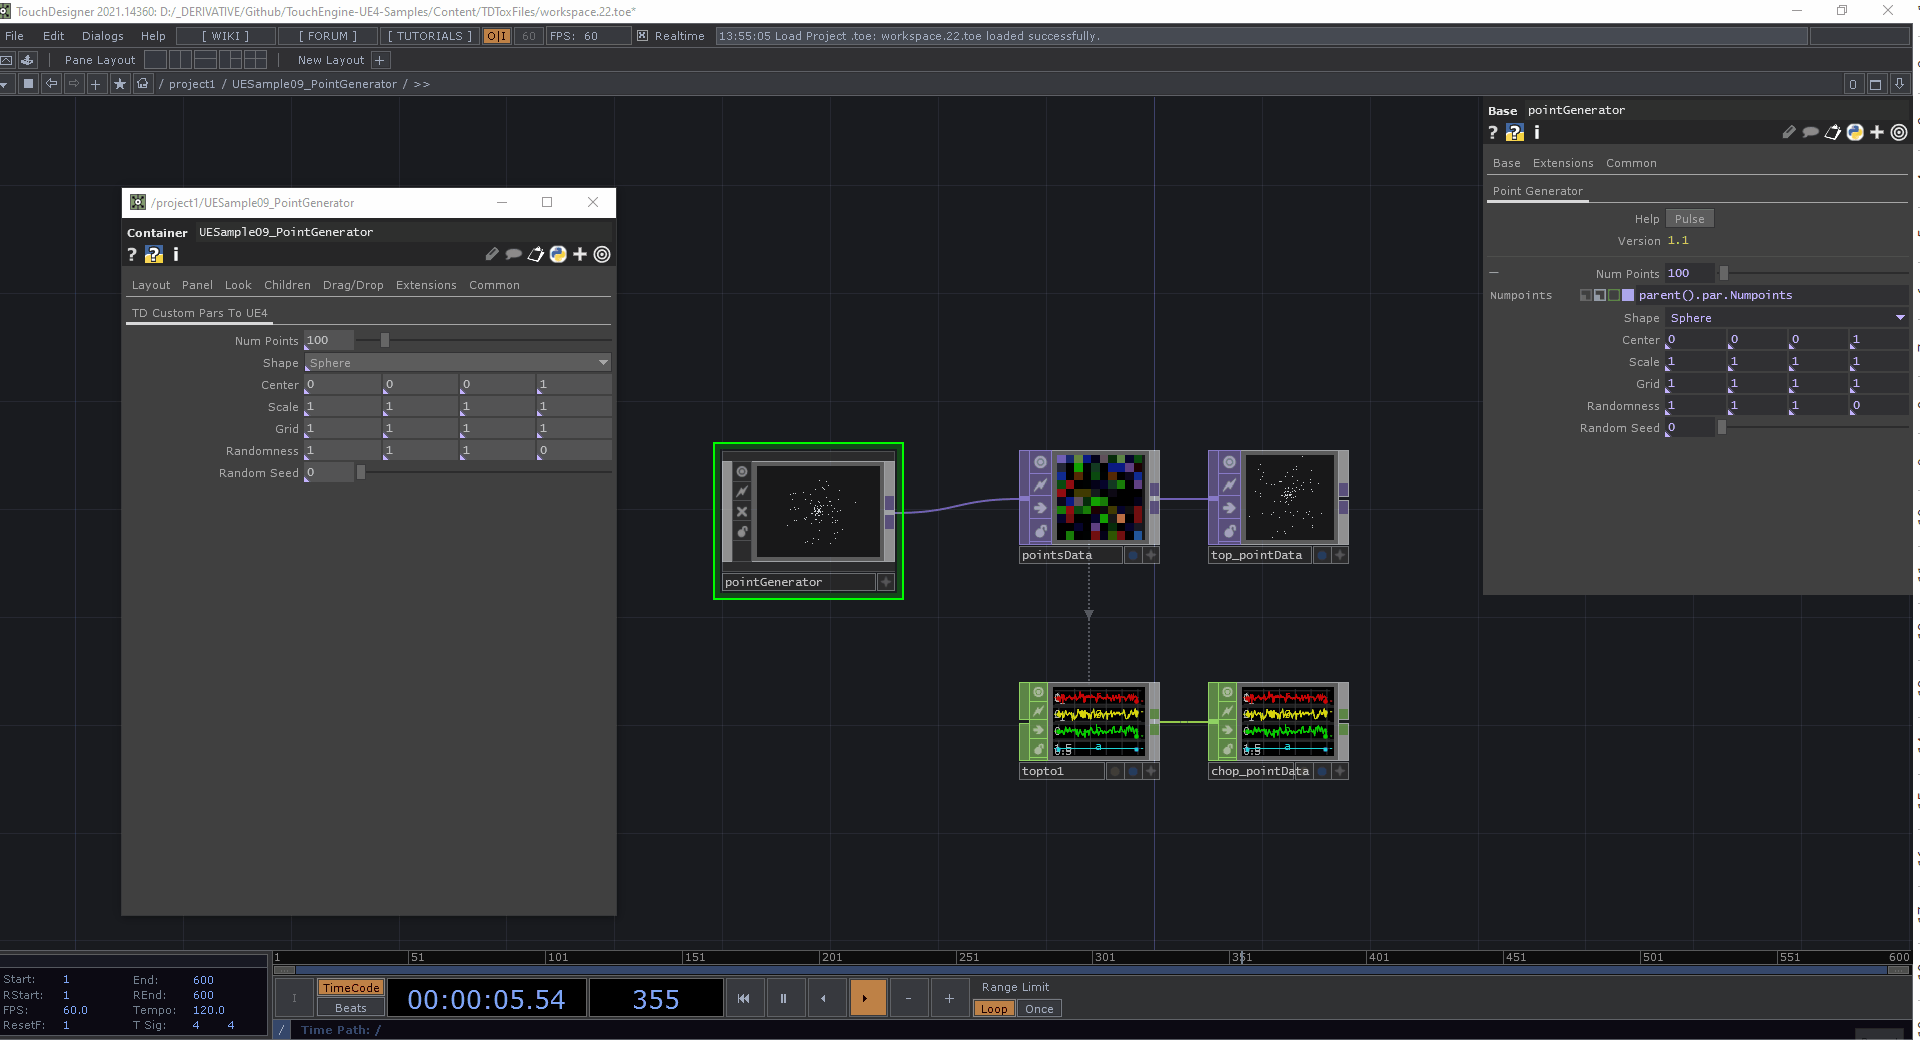Click the pointsData node thumbnail
The width and height of the screenshot is (1920, 1040).
point(1098,497)
